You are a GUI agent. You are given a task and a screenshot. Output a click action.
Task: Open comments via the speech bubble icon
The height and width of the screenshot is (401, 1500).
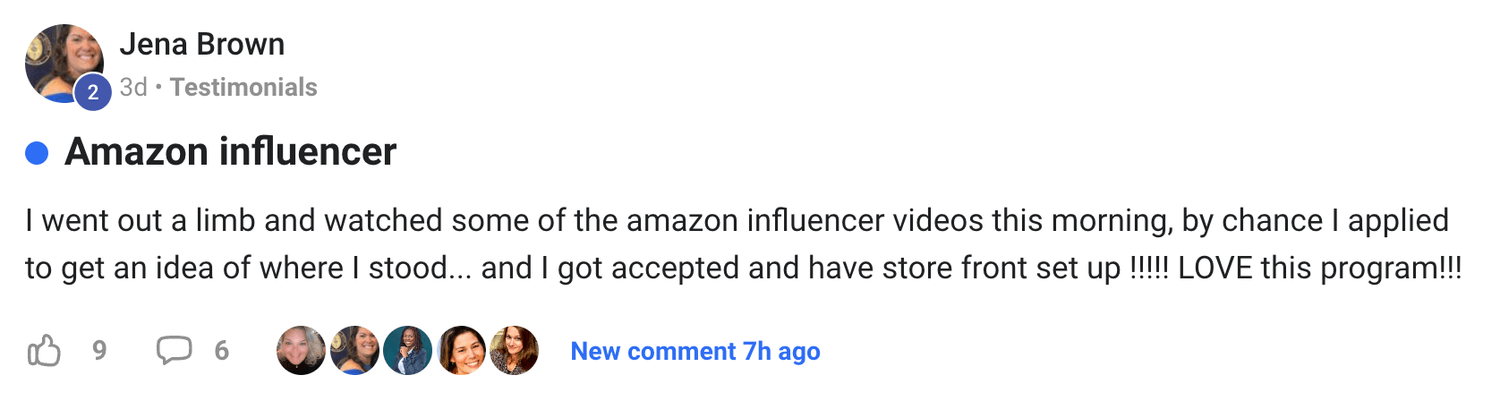[174, 351]
